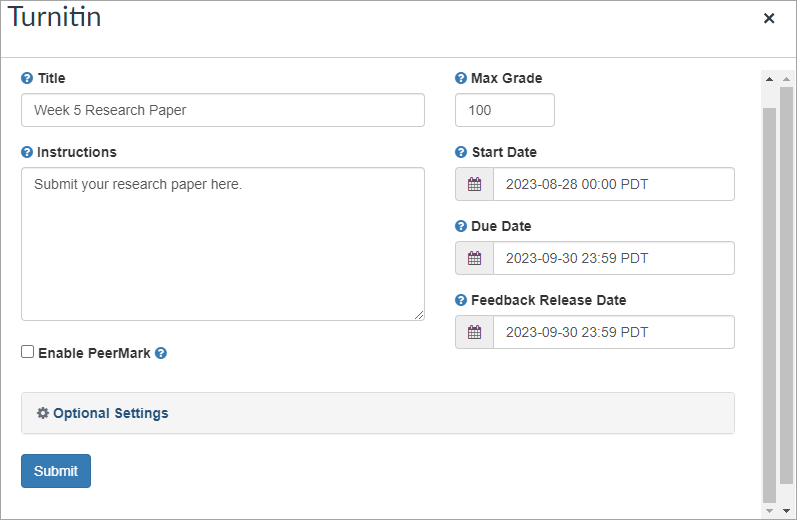
Task: Show help for Start Date
Action: click(x=461, y=152)
